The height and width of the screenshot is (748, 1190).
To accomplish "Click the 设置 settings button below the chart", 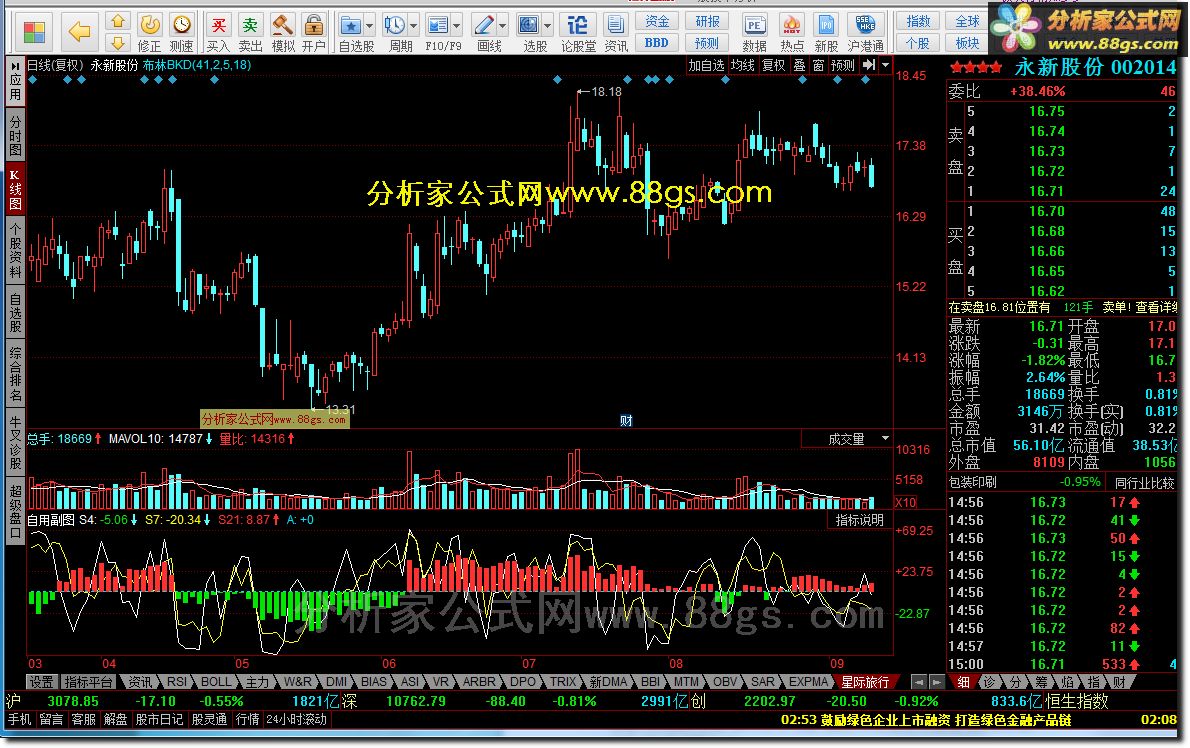I will (x=41, y=682).
